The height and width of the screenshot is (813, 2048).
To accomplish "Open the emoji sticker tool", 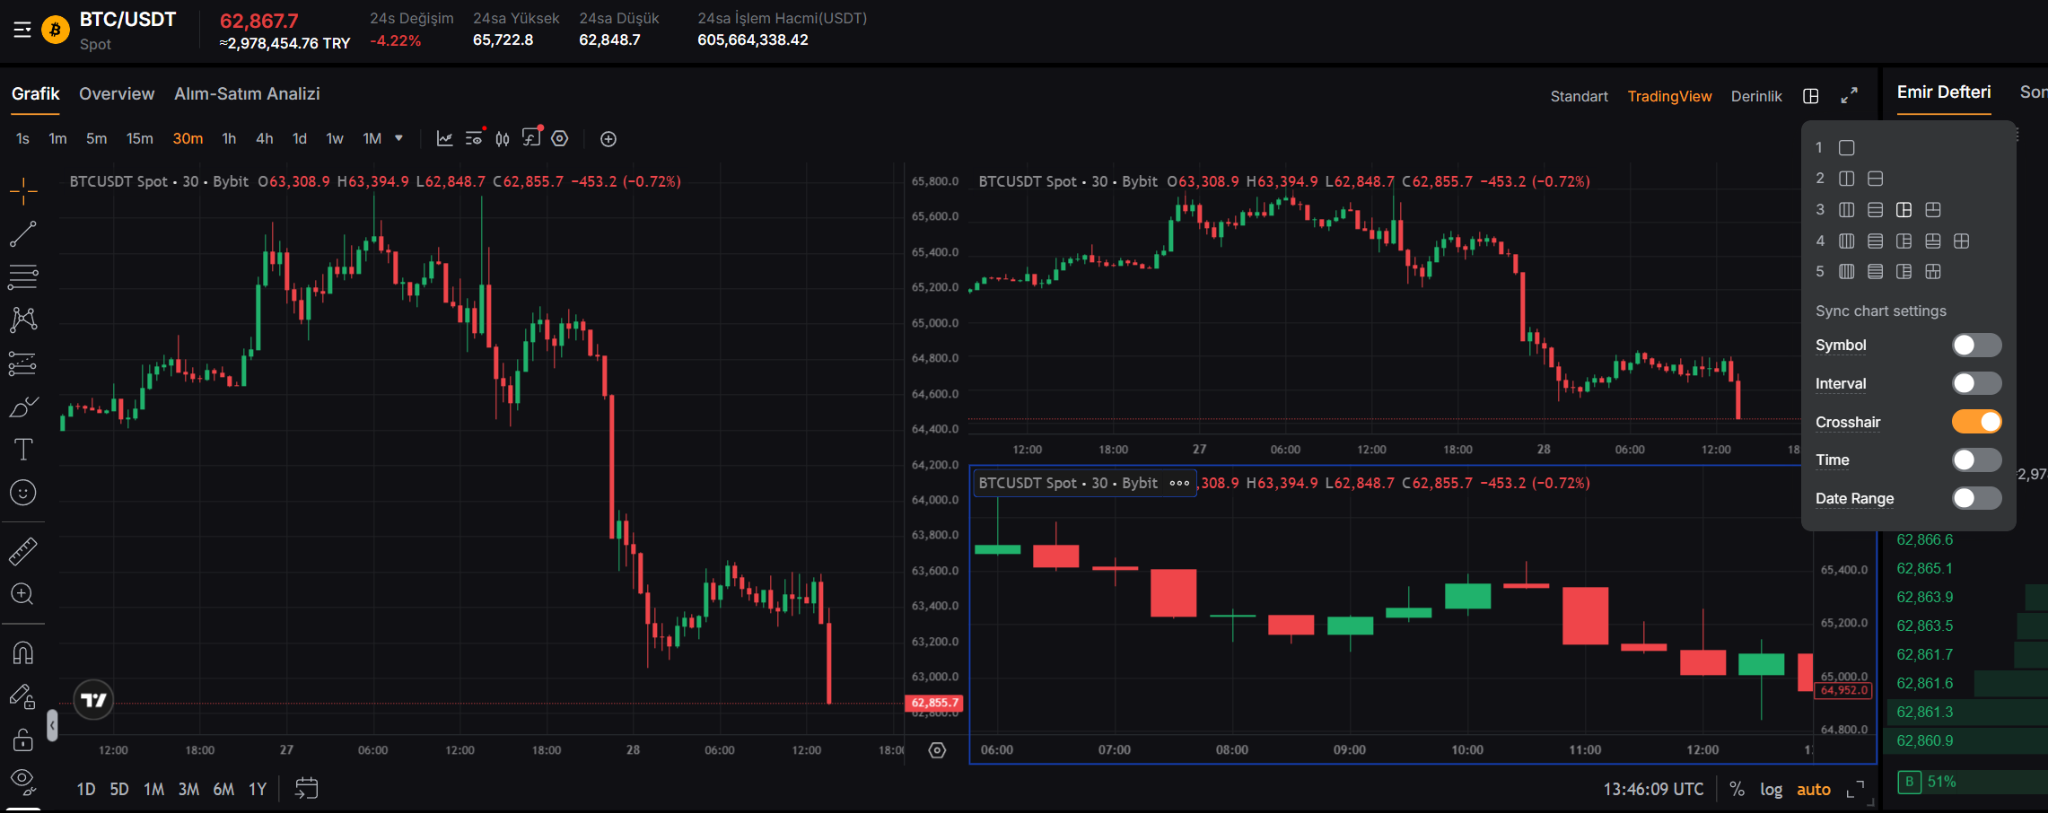I will tap(23, 493).
